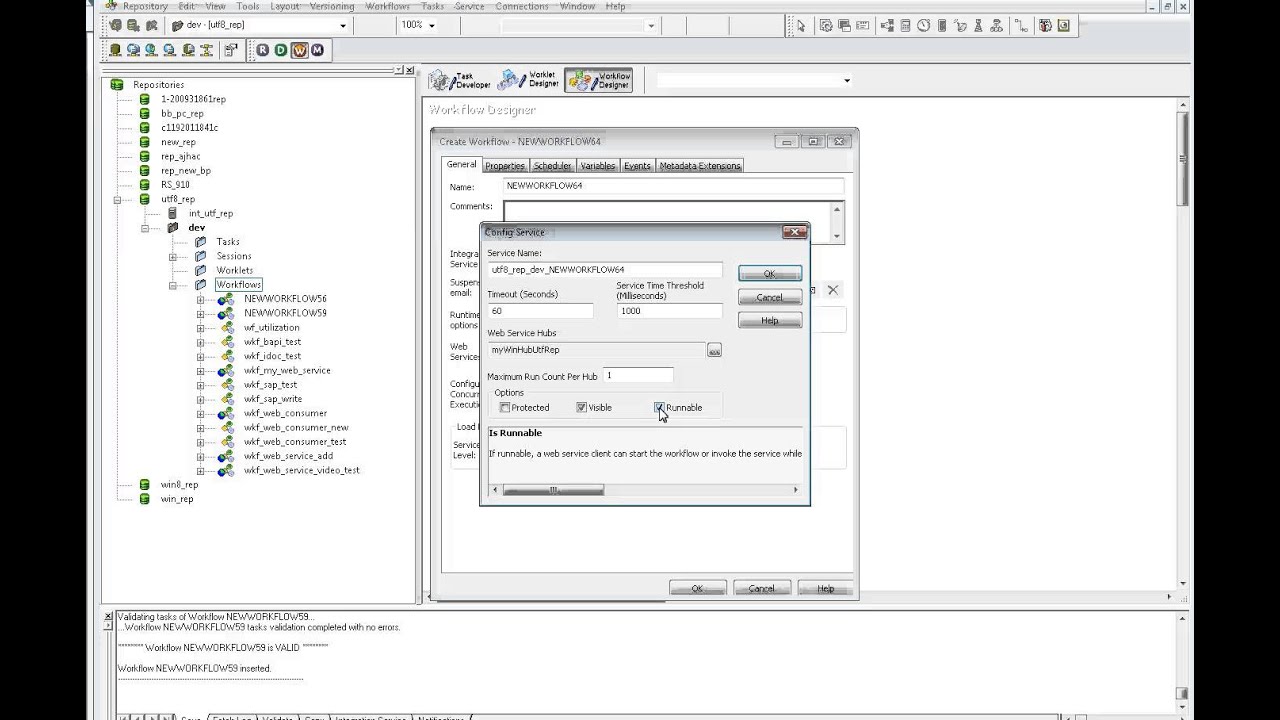Select the win8_rep repository
The image size is (1280, 720).
coord(180,485)
